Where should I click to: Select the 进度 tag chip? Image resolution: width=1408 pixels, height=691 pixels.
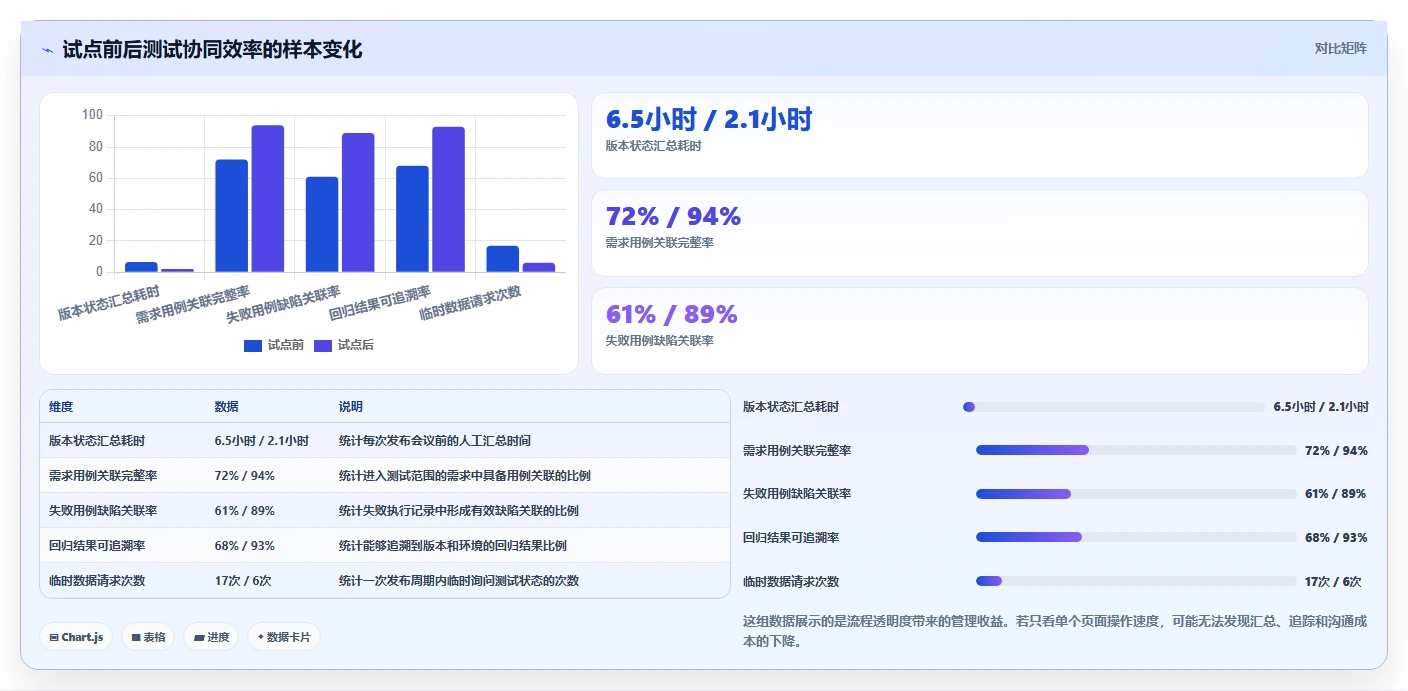pos(211,637)
